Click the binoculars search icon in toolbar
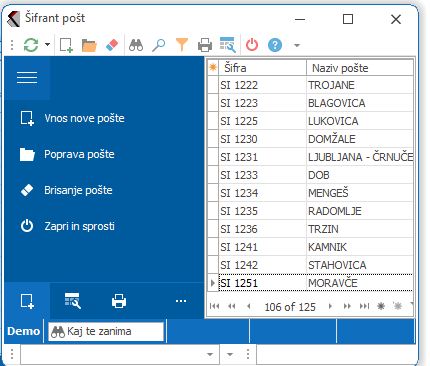This screenshot has width=430, height=366. [x=136, y=45]
